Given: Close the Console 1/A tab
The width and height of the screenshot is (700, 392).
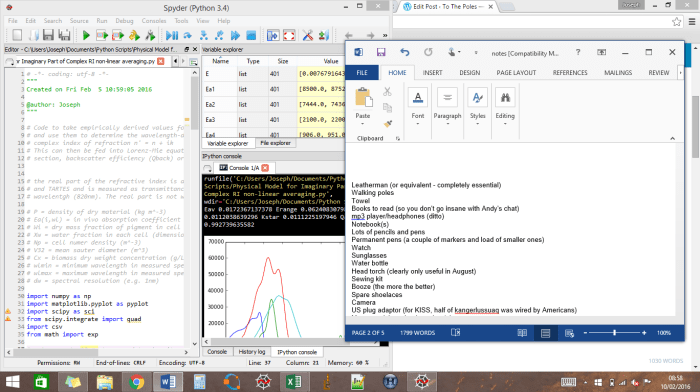Looking at the screenshot, I should pyautogui.click(x=265, y=168).
